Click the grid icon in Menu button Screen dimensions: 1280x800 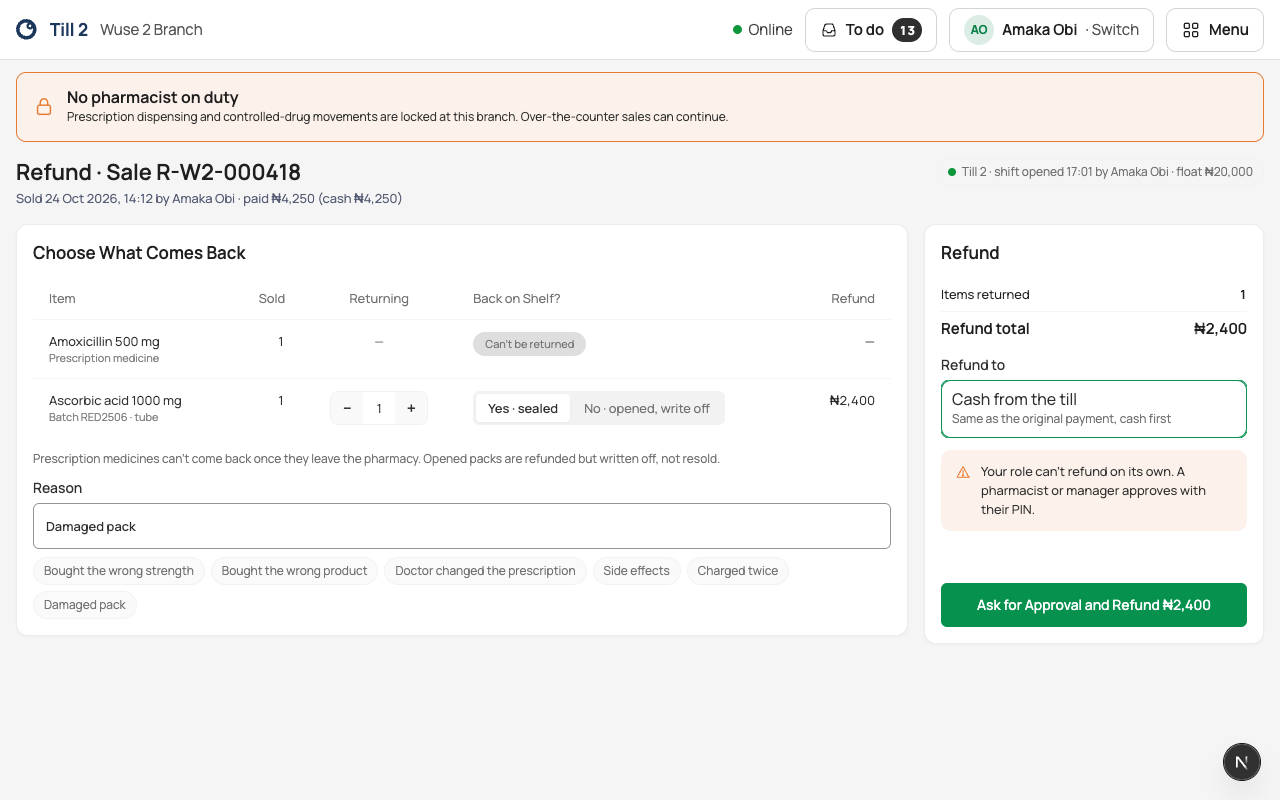[x=1191, y=30]
